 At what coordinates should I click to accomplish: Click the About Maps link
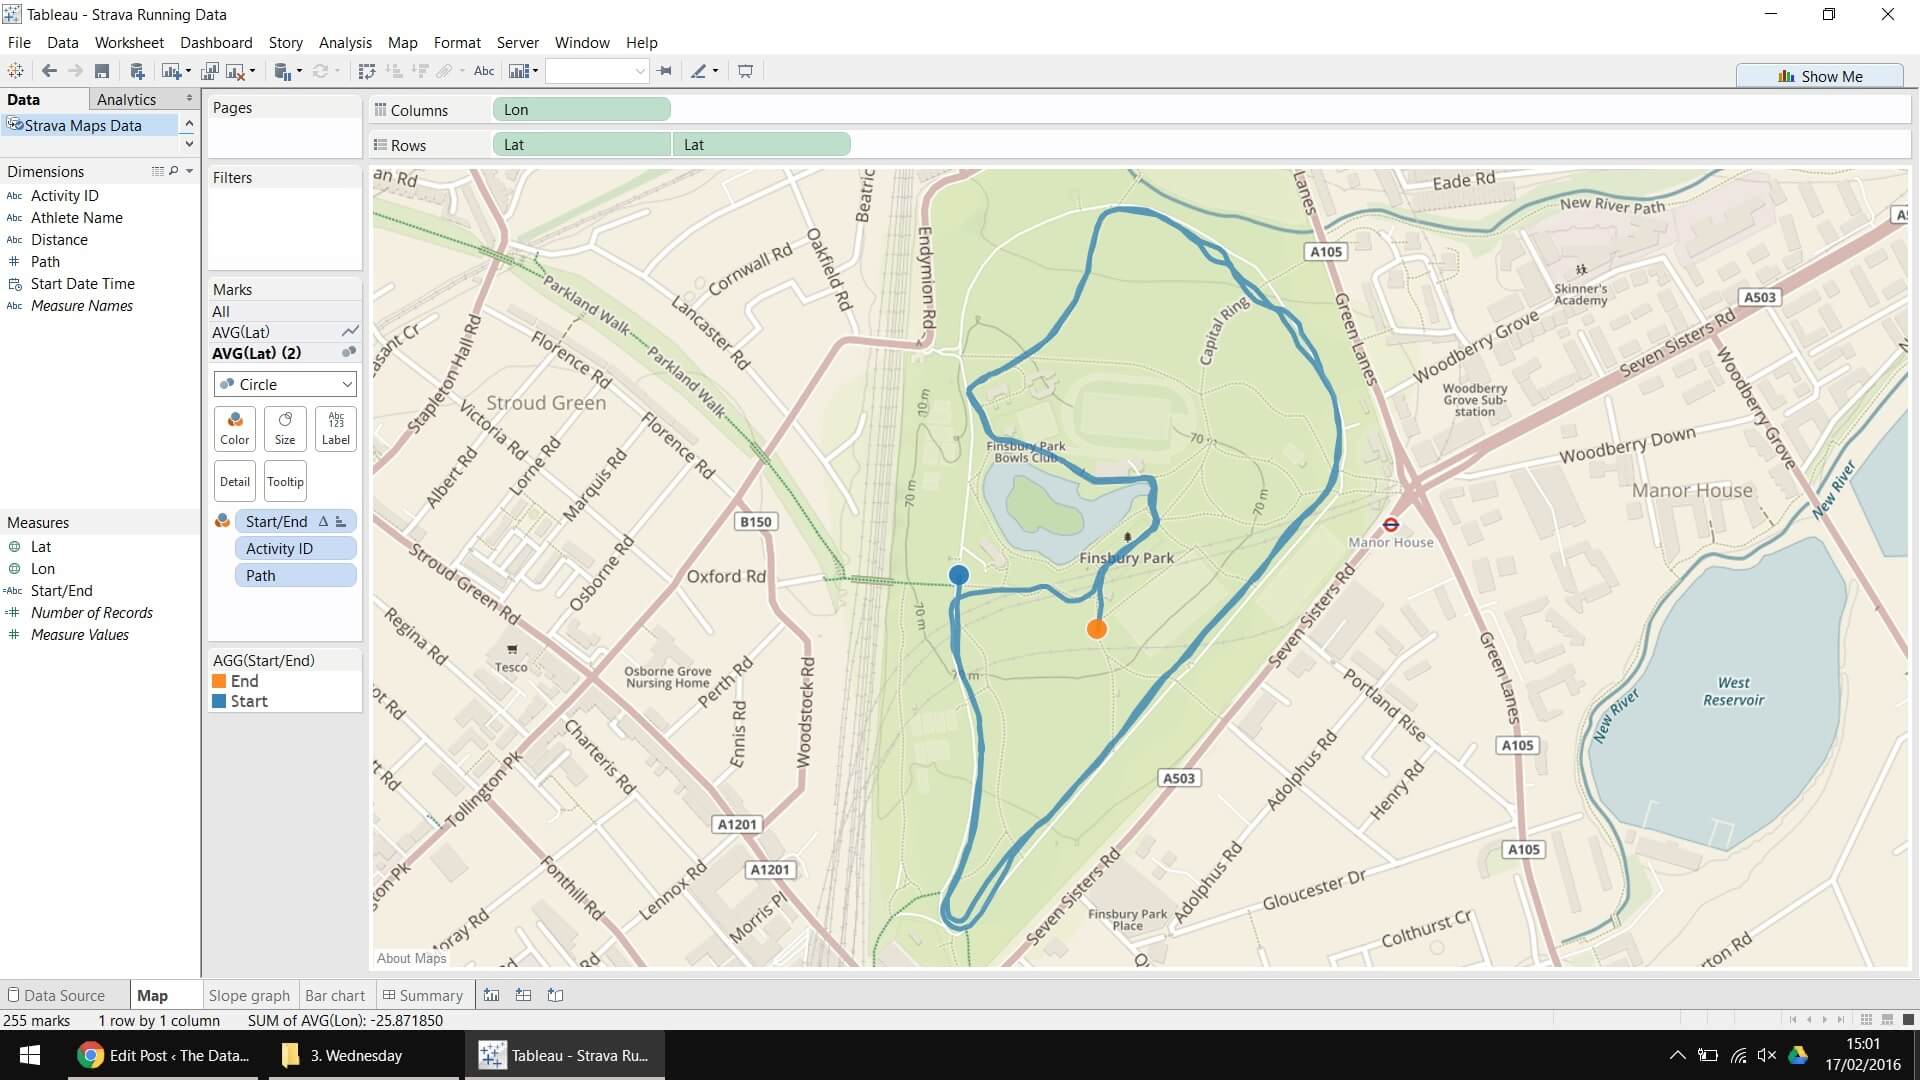(411, 958)
